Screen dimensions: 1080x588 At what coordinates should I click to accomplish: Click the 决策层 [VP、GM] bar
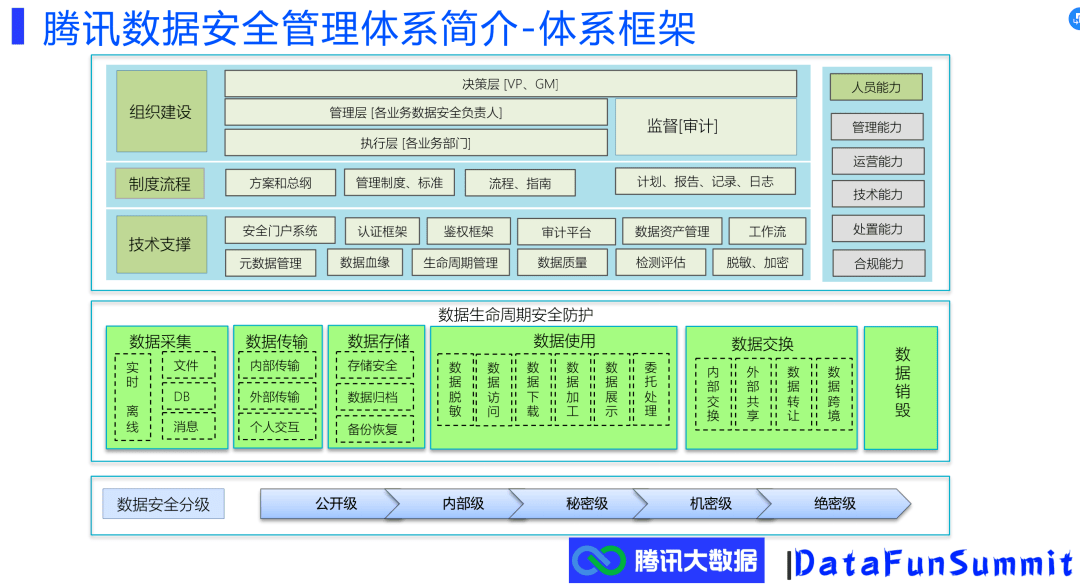coord(510,84)
